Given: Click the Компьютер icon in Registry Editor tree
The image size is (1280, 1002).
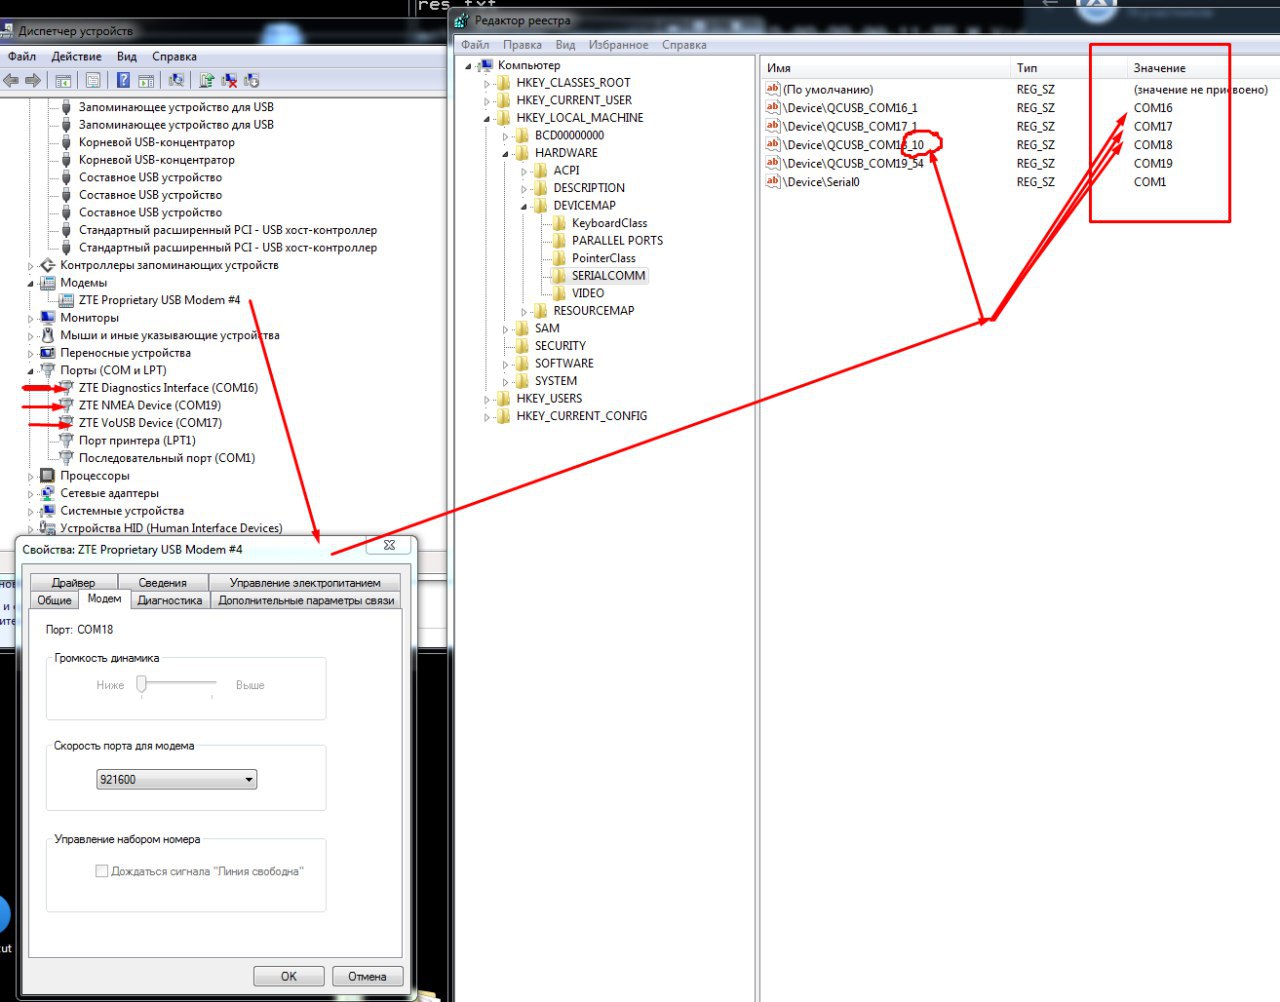Looking at the screenshot, I should (x=485, y=65).
